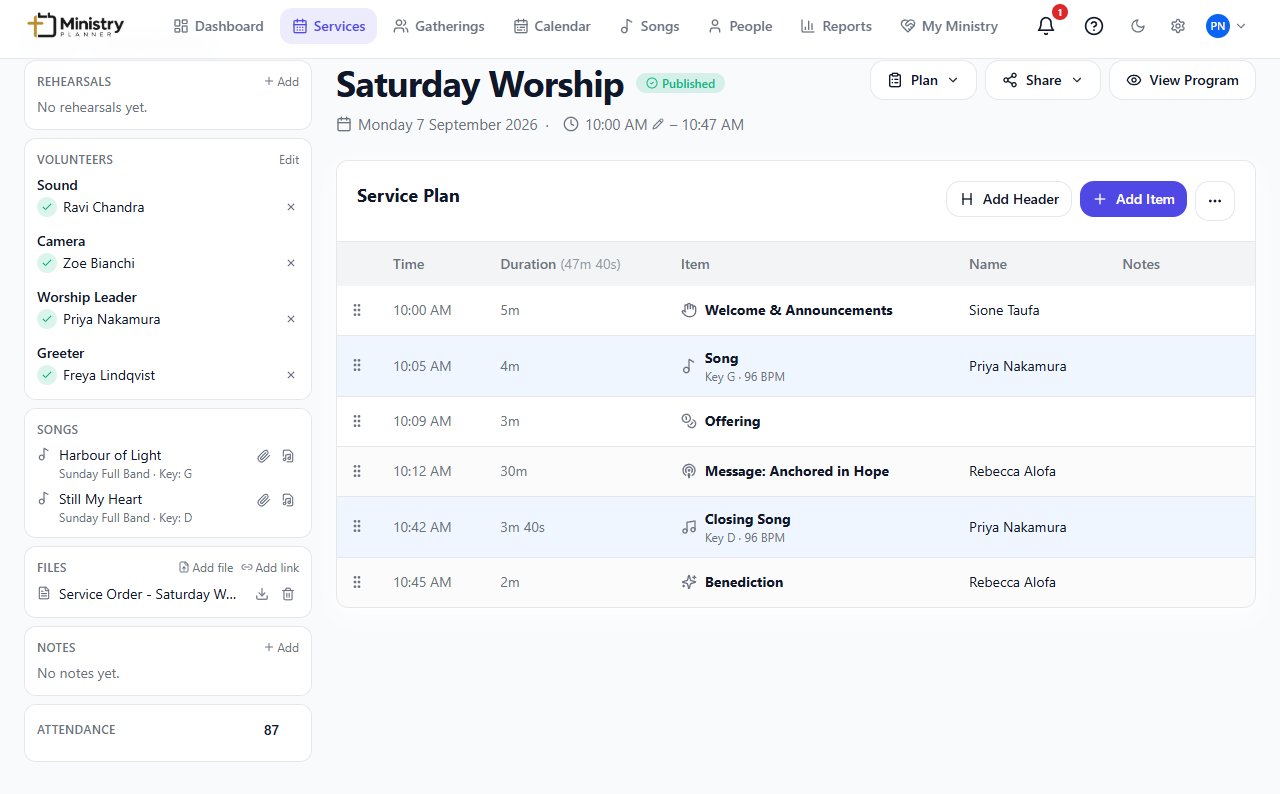This screenshot has width=1280, height=794.
Task: Open the Service Plan more options menu
Action: pos(1215,200)
